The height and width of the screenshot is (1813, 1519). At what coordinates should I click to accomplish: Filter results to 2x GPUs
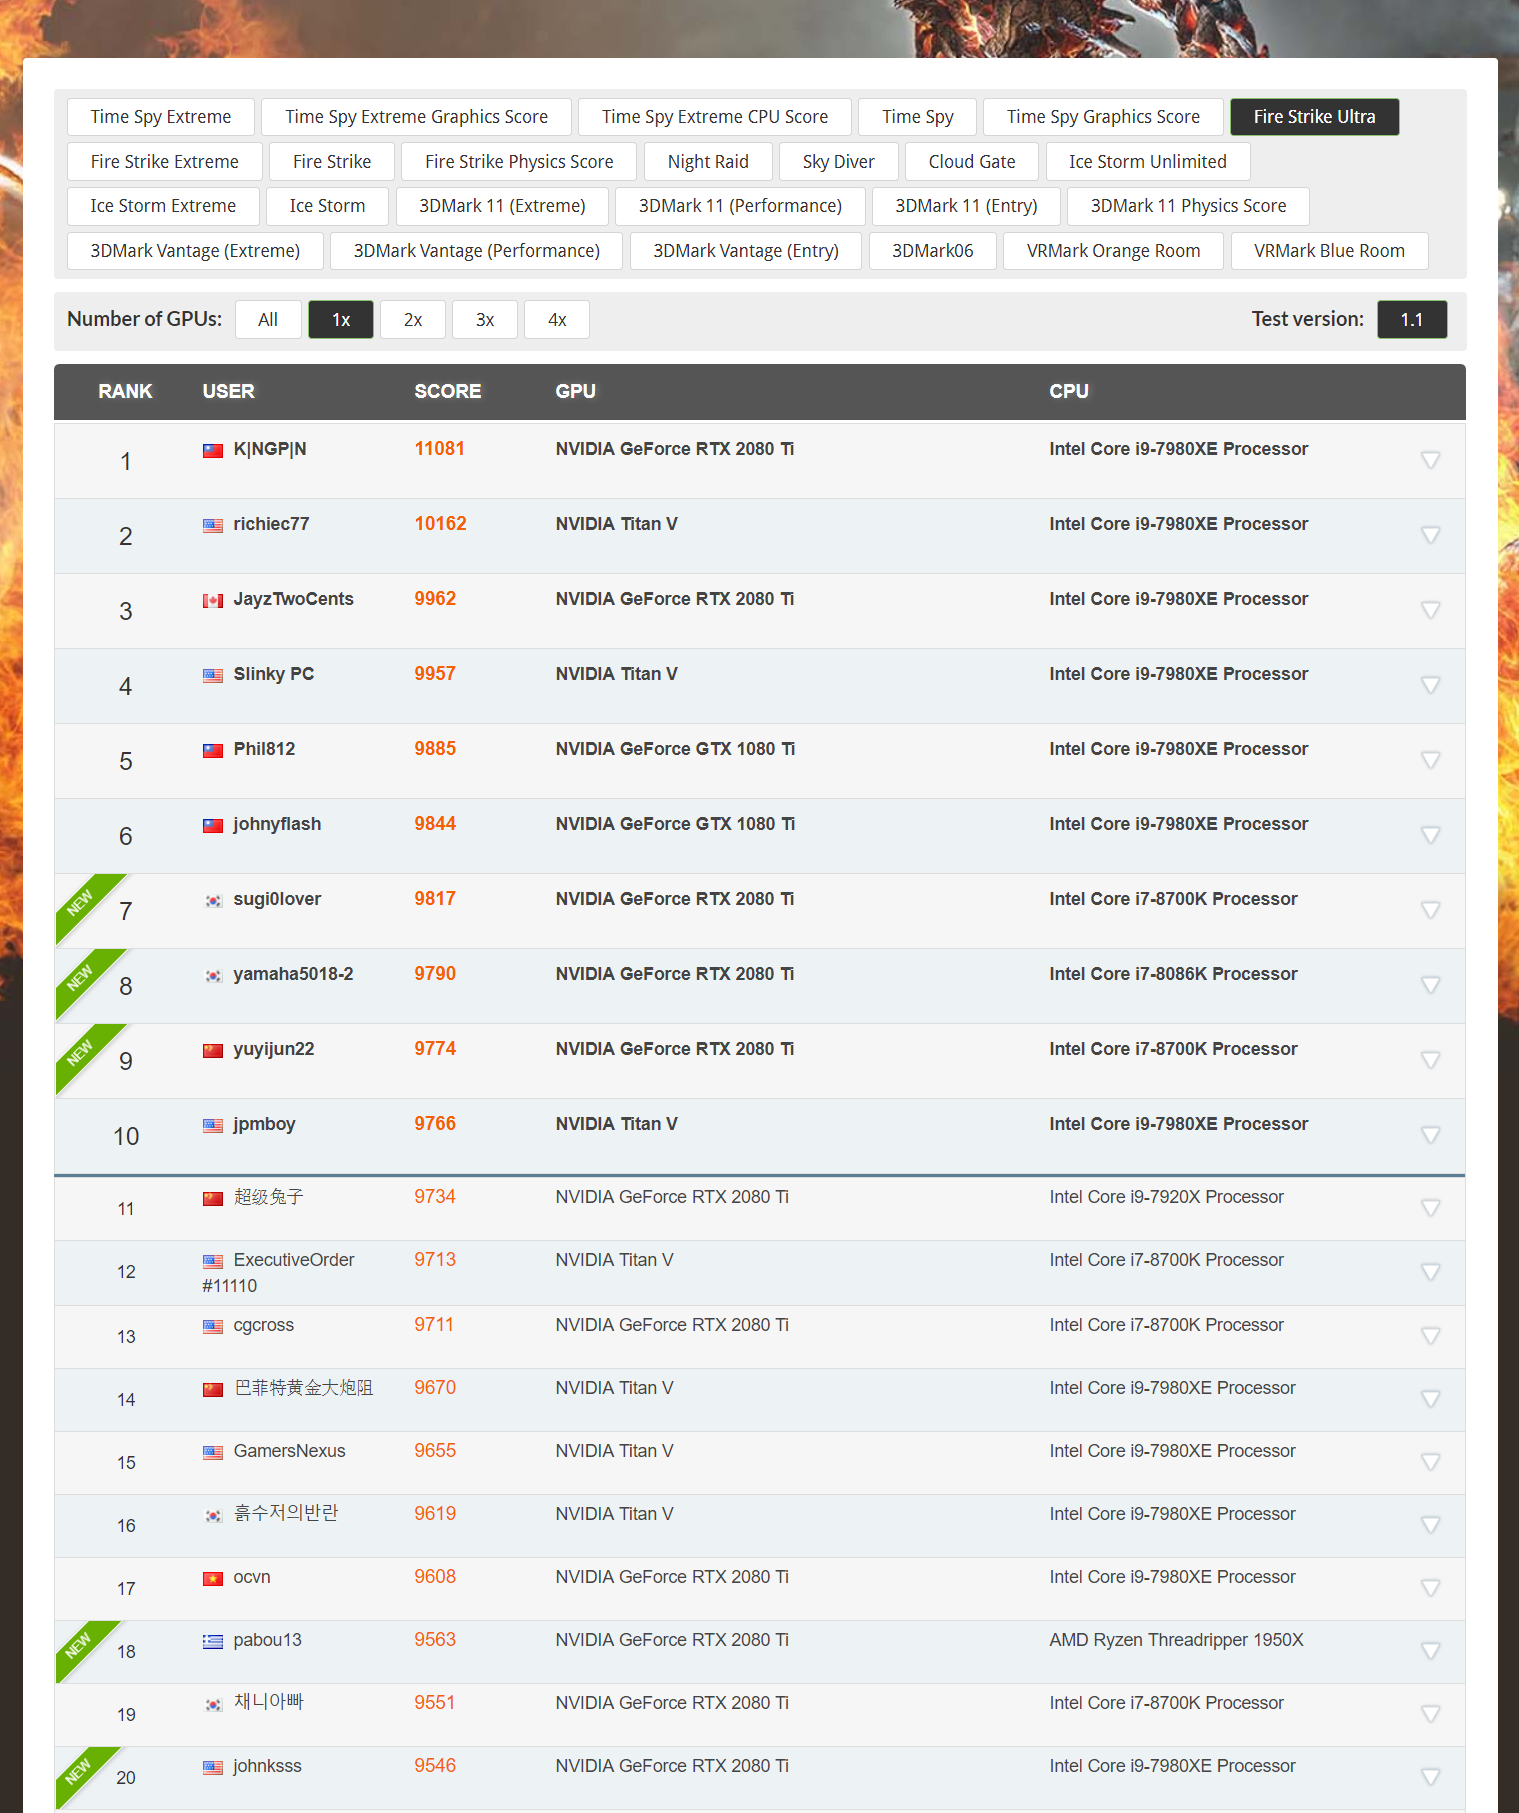pyautogui.click(x=413, y=320)
